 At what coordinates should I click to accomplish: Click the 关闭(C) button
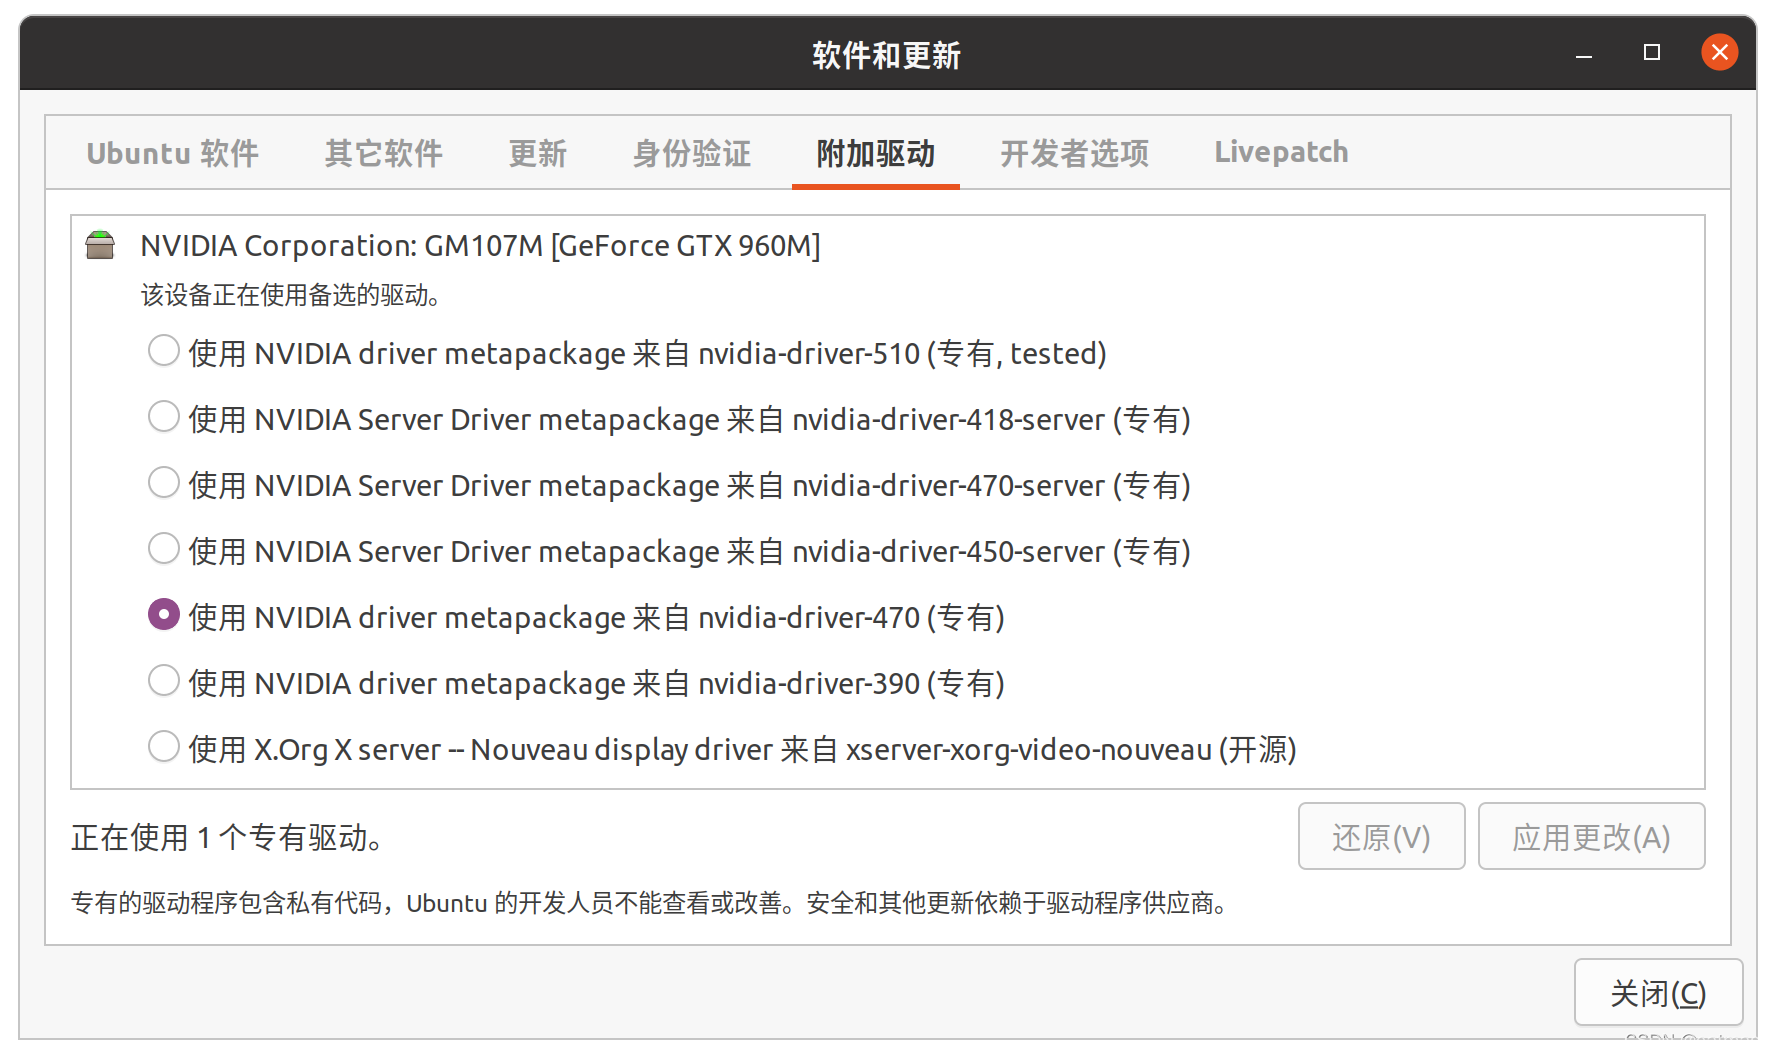tap(1658, 992)
